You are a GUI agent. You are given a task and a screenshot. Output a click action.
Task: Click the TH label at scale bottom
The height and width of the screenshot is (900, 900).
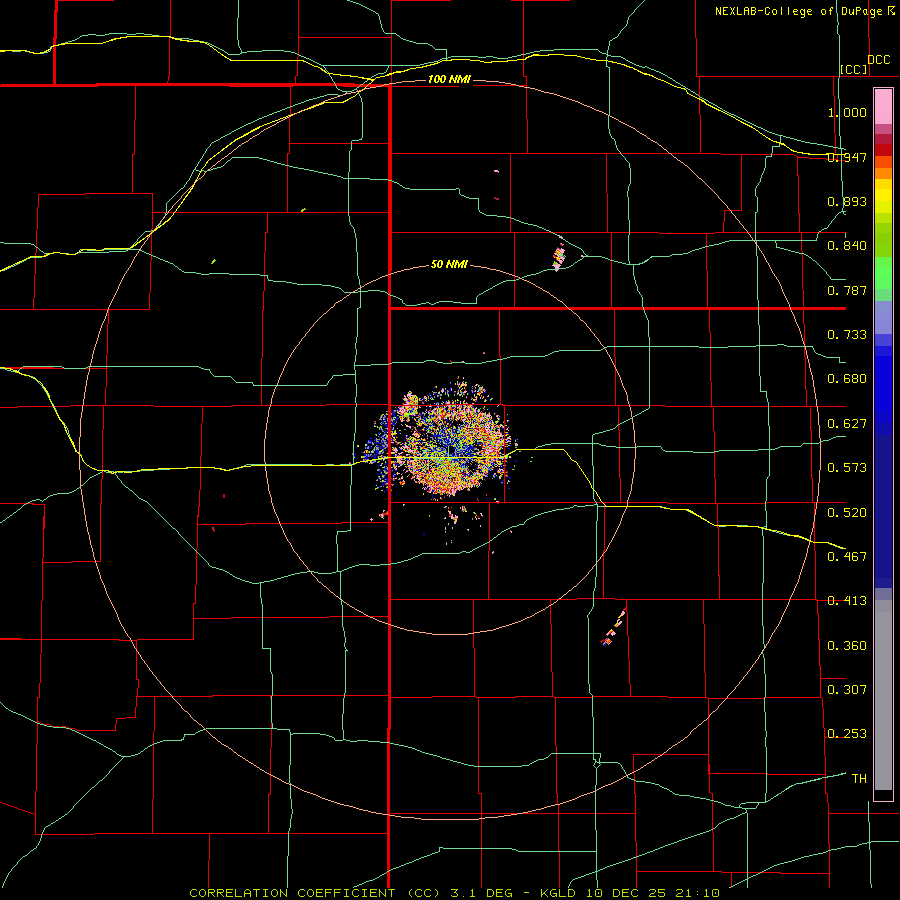859,779
